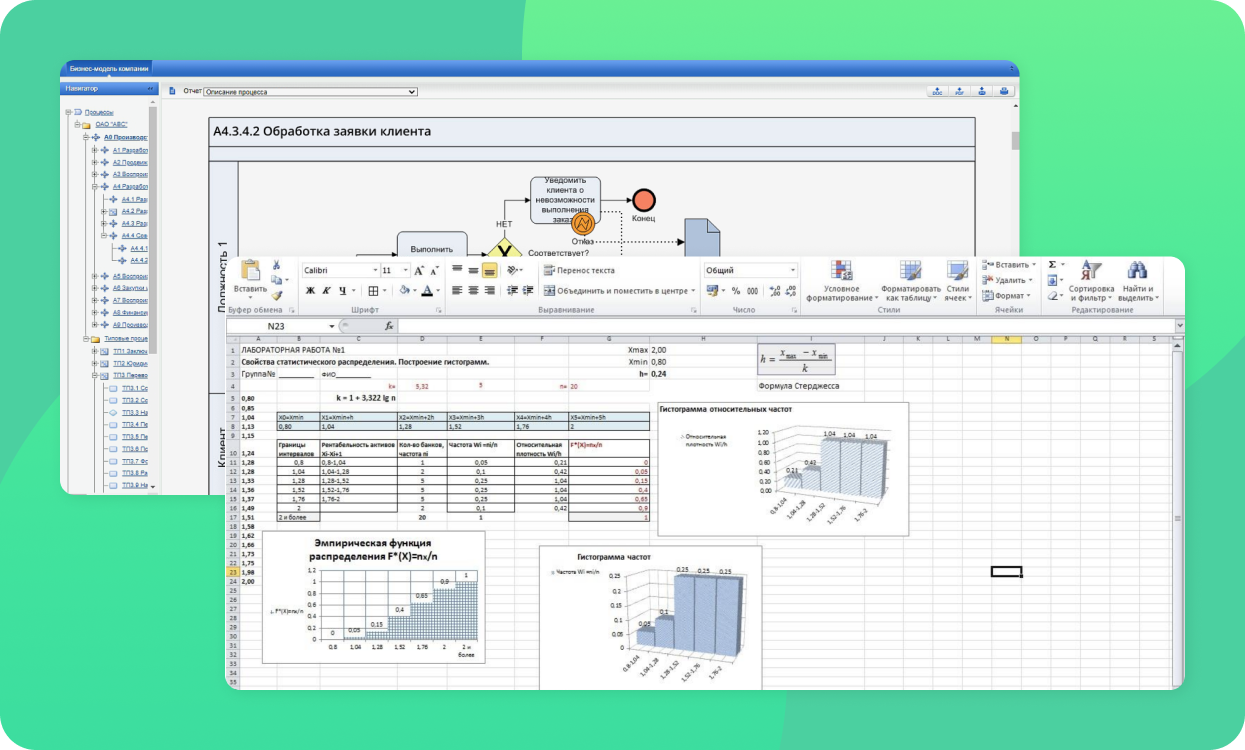
Task: Export report using the PDF icon
Action: [959, 91]
